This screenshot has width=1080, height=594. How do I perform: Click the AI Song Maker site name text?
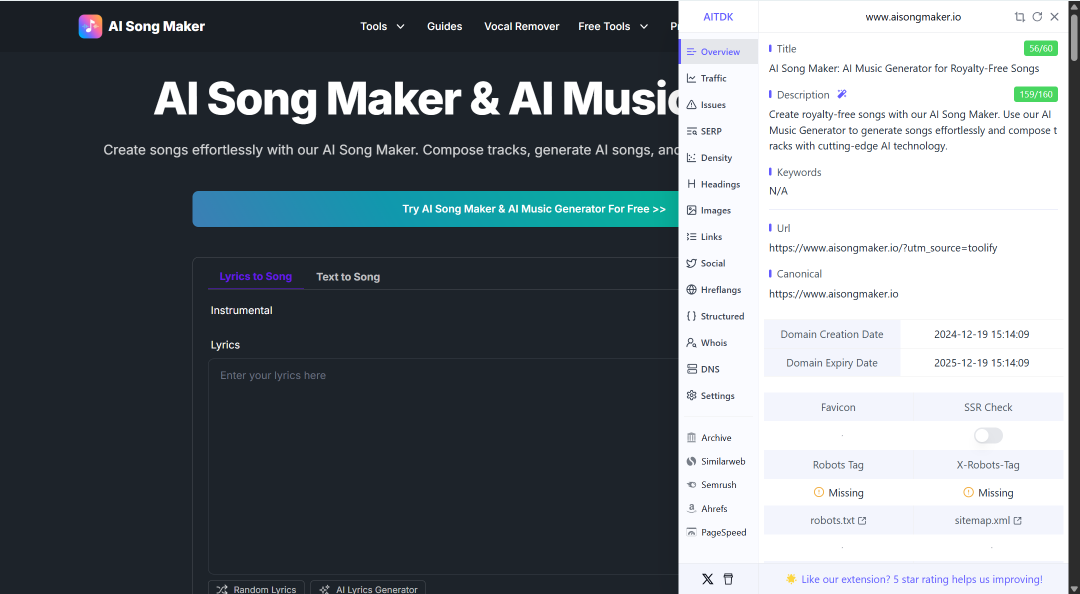(156, 26)
